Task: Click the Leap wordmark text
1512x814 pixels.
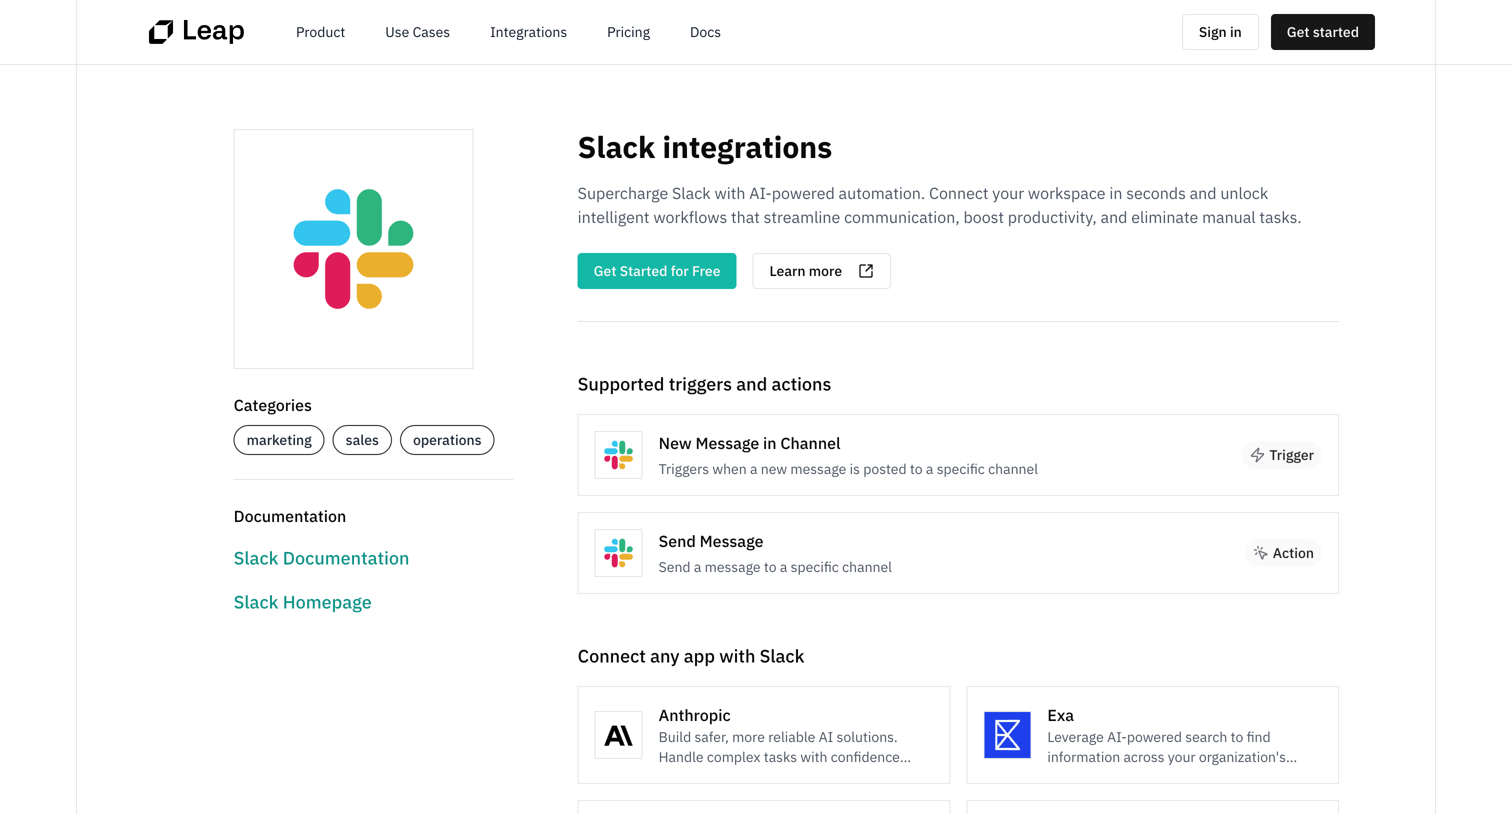Action: [213, 32]
